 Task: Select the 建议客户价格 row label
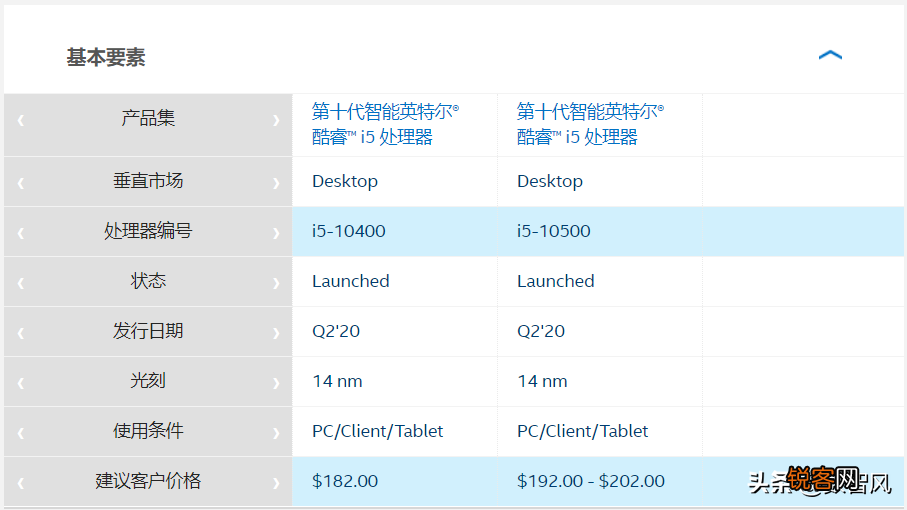(148, 481)
